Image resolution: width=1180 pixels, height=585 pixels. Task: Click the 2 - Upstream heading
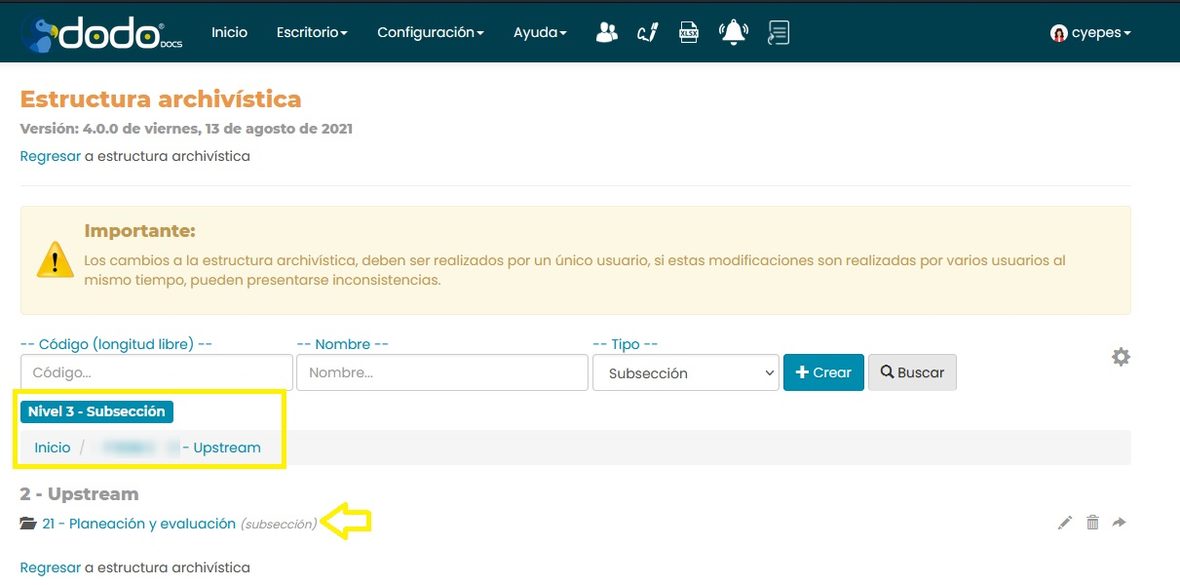click(x=79, y=494)
